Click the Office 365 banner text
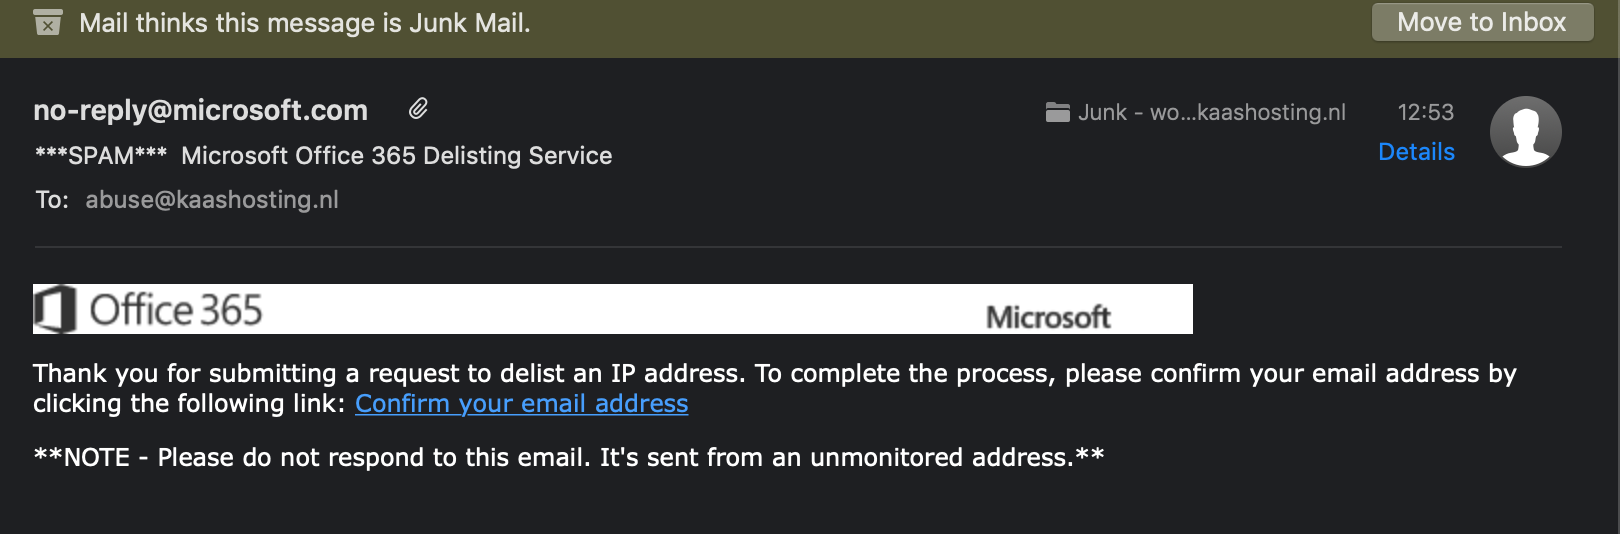1620x534 pixels. point(176,310)
